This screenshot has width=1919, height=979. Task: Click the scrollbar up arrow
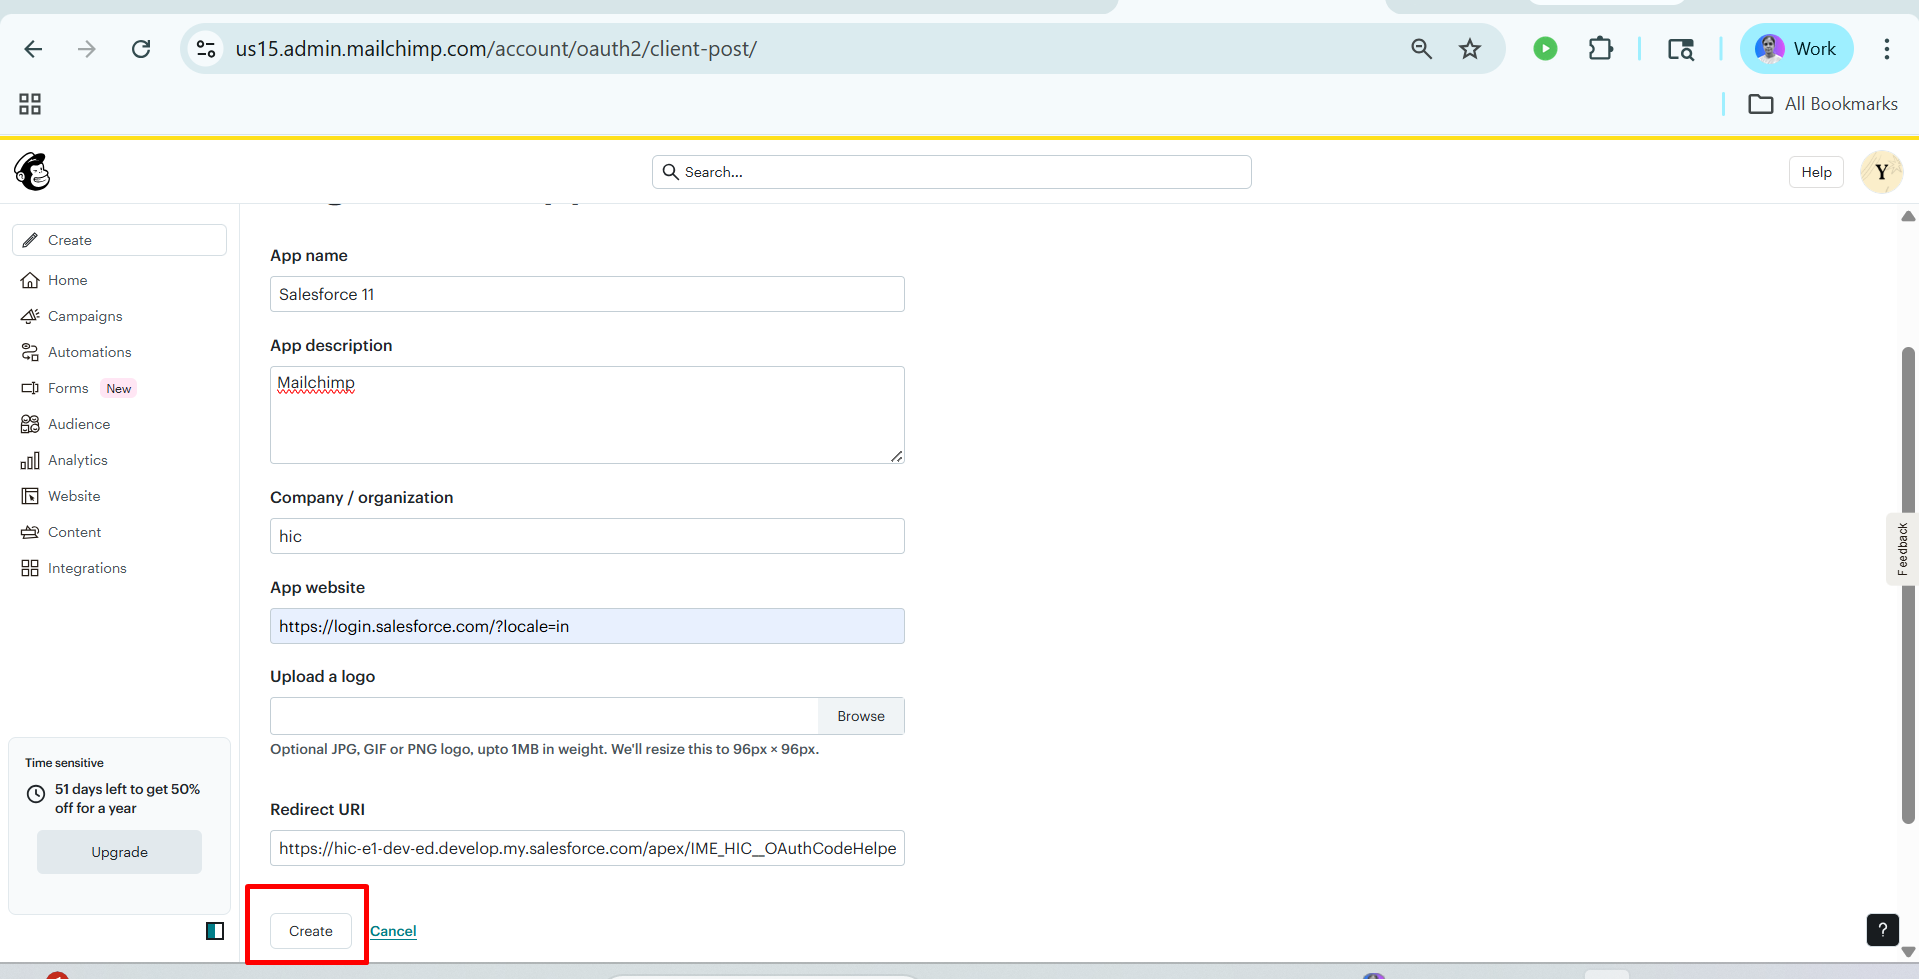click(1908, 216)
